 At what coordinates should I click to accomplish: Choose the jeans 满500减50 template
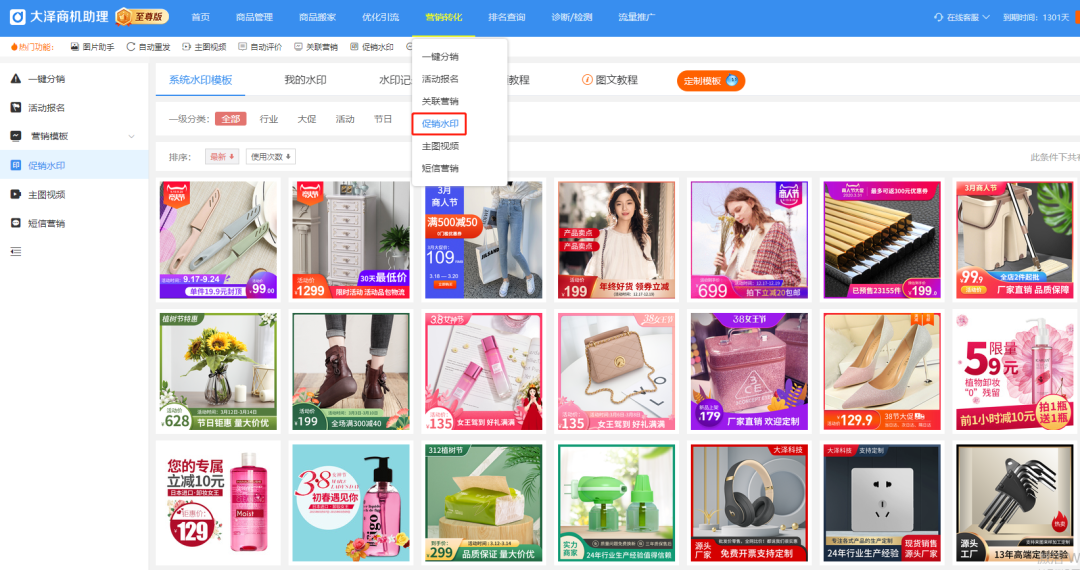tap(484, 240)
